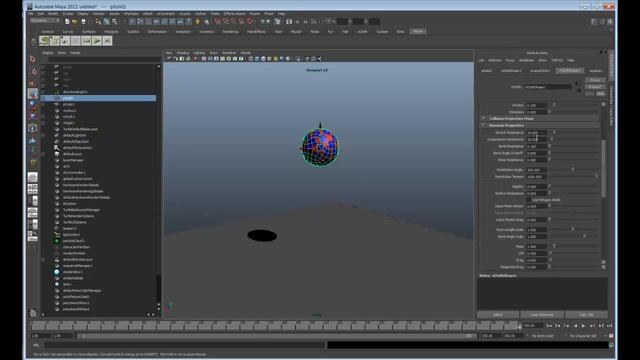Toggle Select by Component Type mode

[115, 22]
